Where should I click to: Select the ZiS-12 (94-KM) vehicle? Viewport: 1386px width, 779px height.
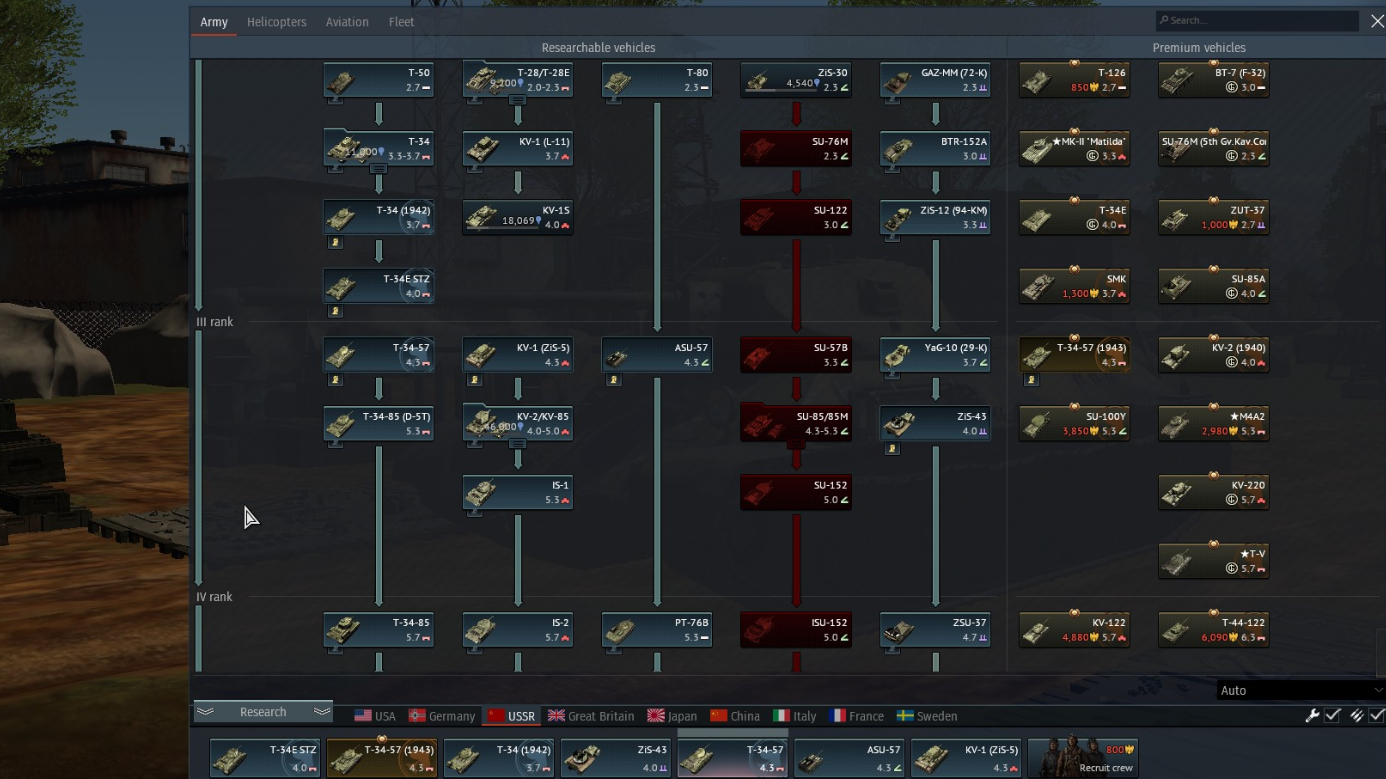(x=935, y=218)
